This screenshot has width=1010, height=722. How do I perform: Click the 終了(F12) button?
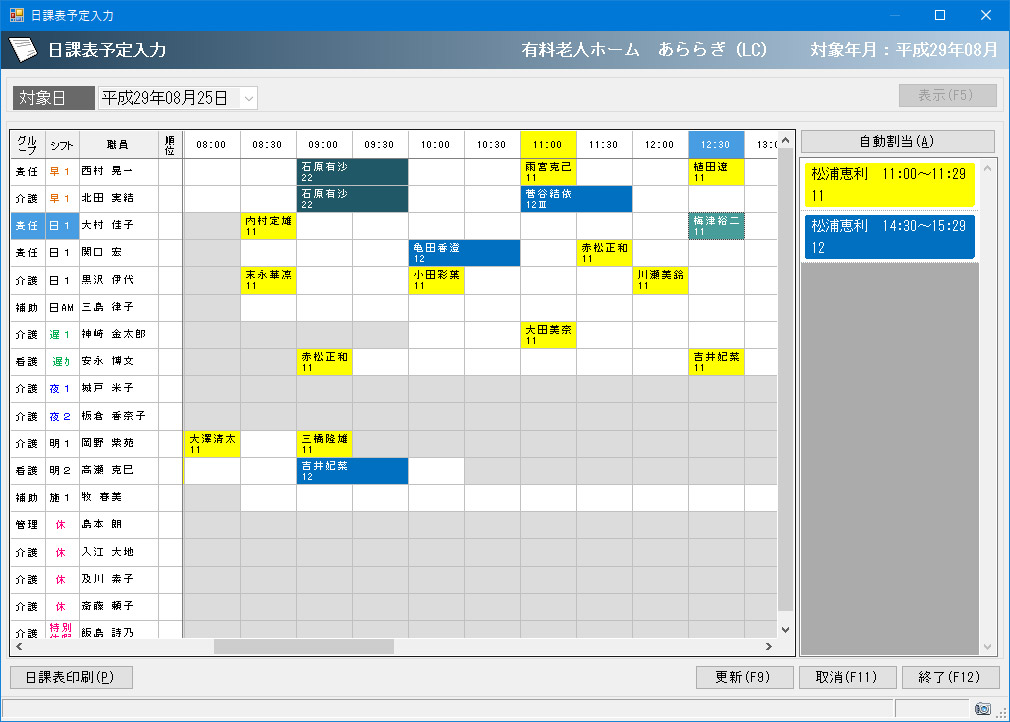pyautogui.click(x=950, y=677)
